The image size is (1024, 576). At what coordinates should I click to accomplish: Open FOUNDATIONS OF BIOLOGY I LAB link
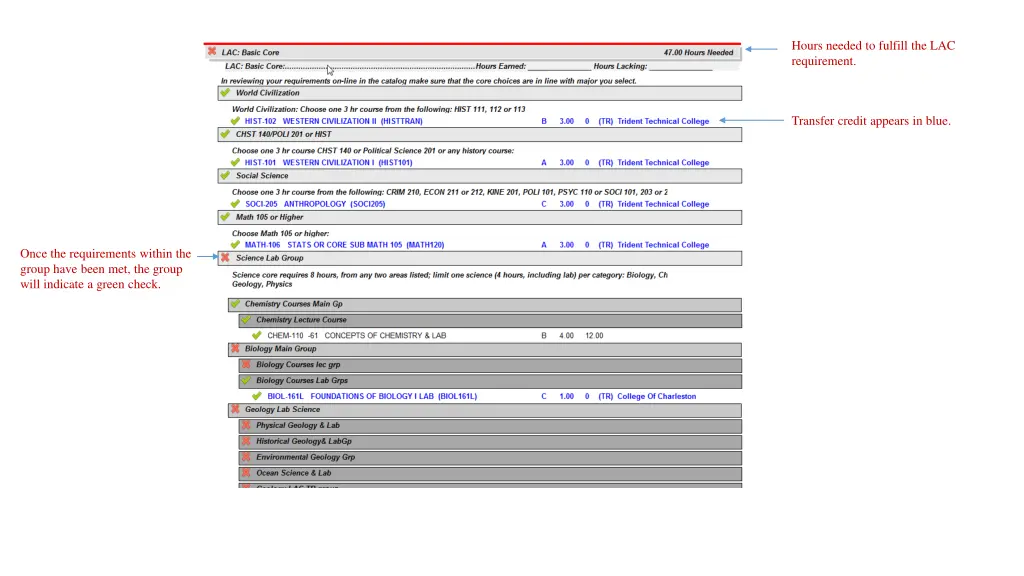[x=394, y=396]
